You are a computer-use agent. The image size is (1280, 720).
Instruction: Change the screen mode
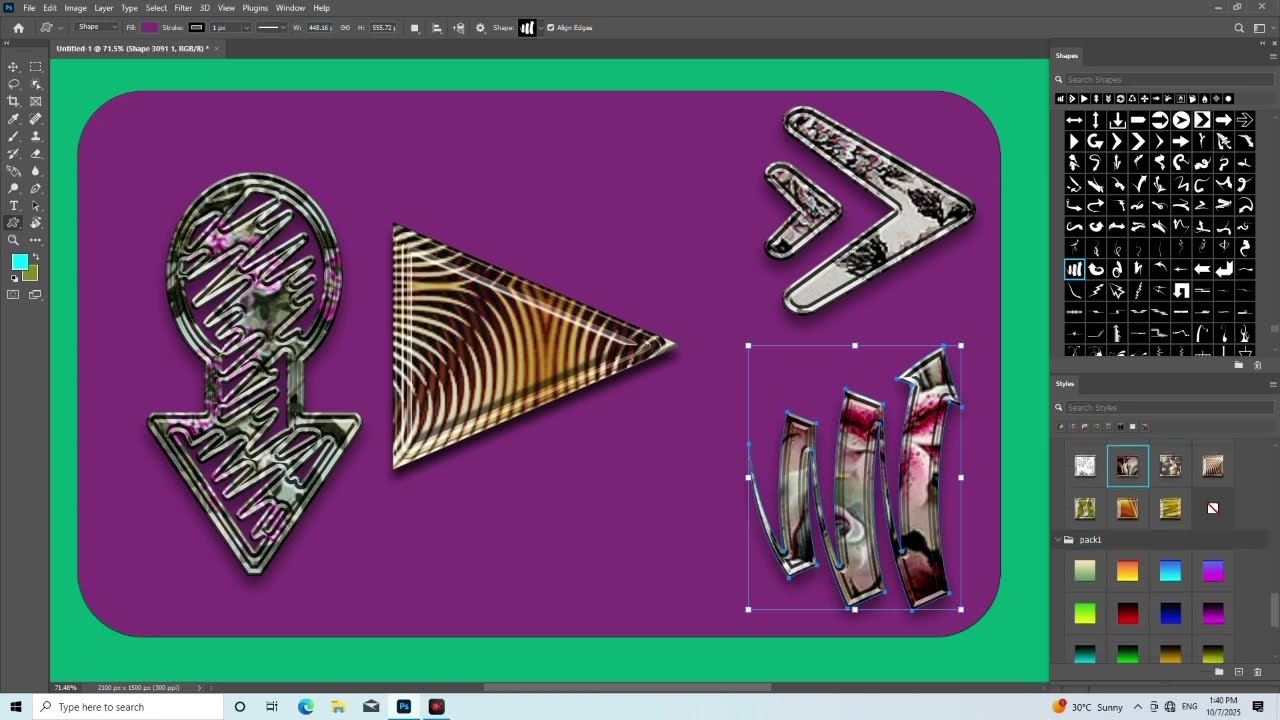(x=36, y=295)
